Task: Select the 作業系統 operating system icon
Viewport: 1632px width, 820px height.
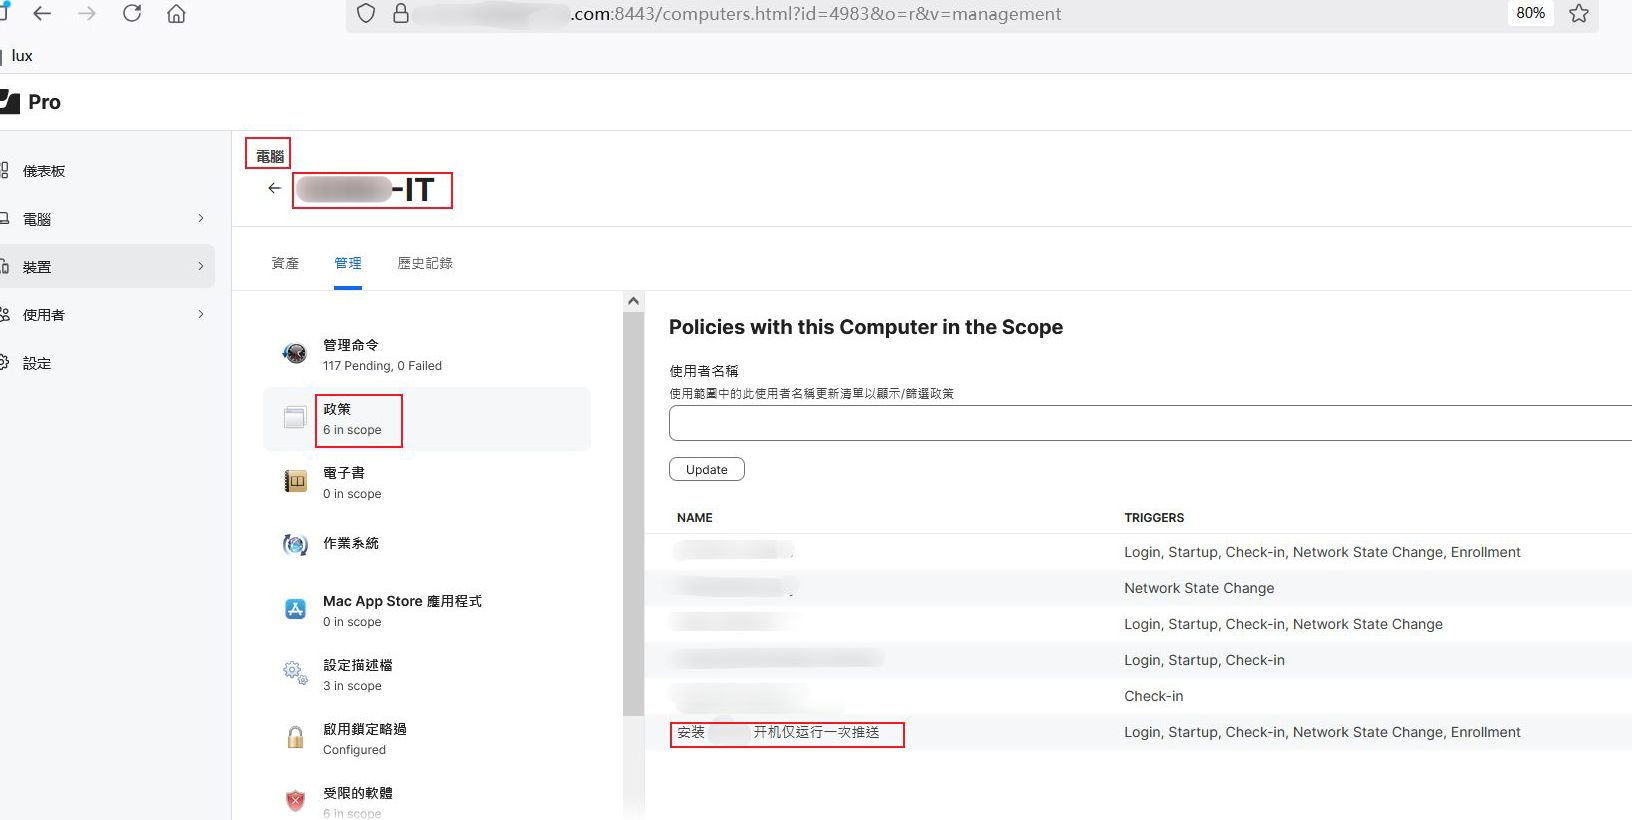Action: pyautogui.click(x=295, y=545)
